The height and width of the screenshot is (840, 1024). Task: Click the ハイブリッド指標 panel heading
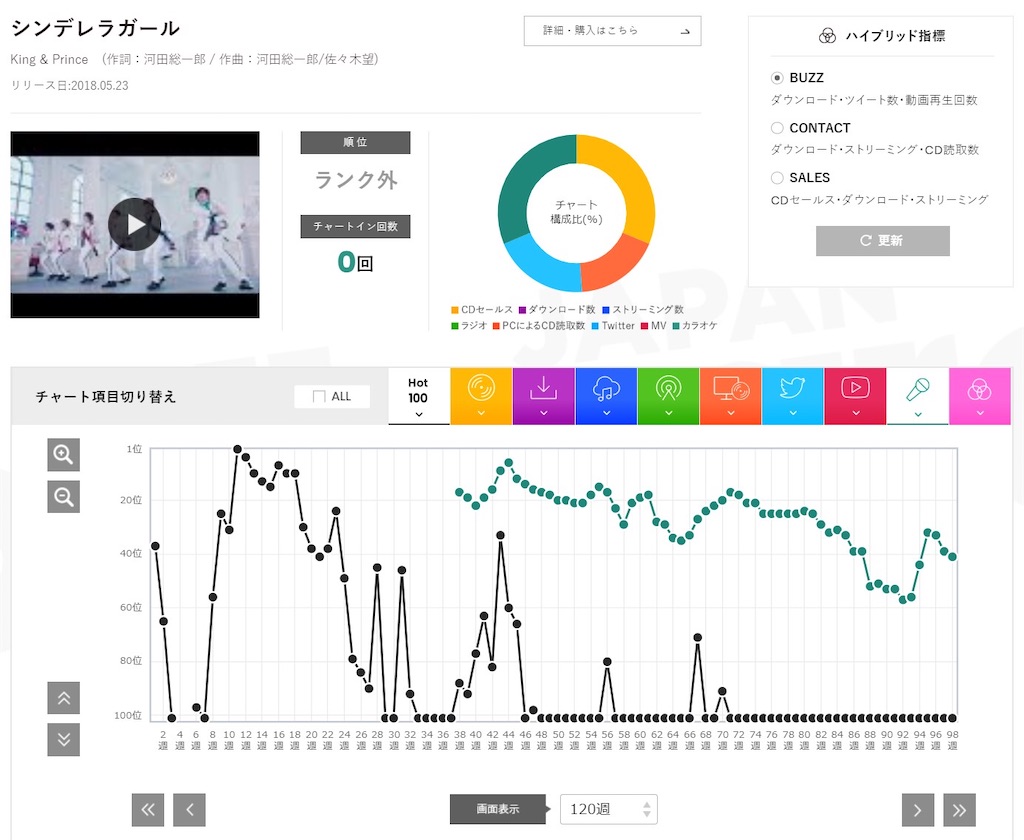coord(882,36)
